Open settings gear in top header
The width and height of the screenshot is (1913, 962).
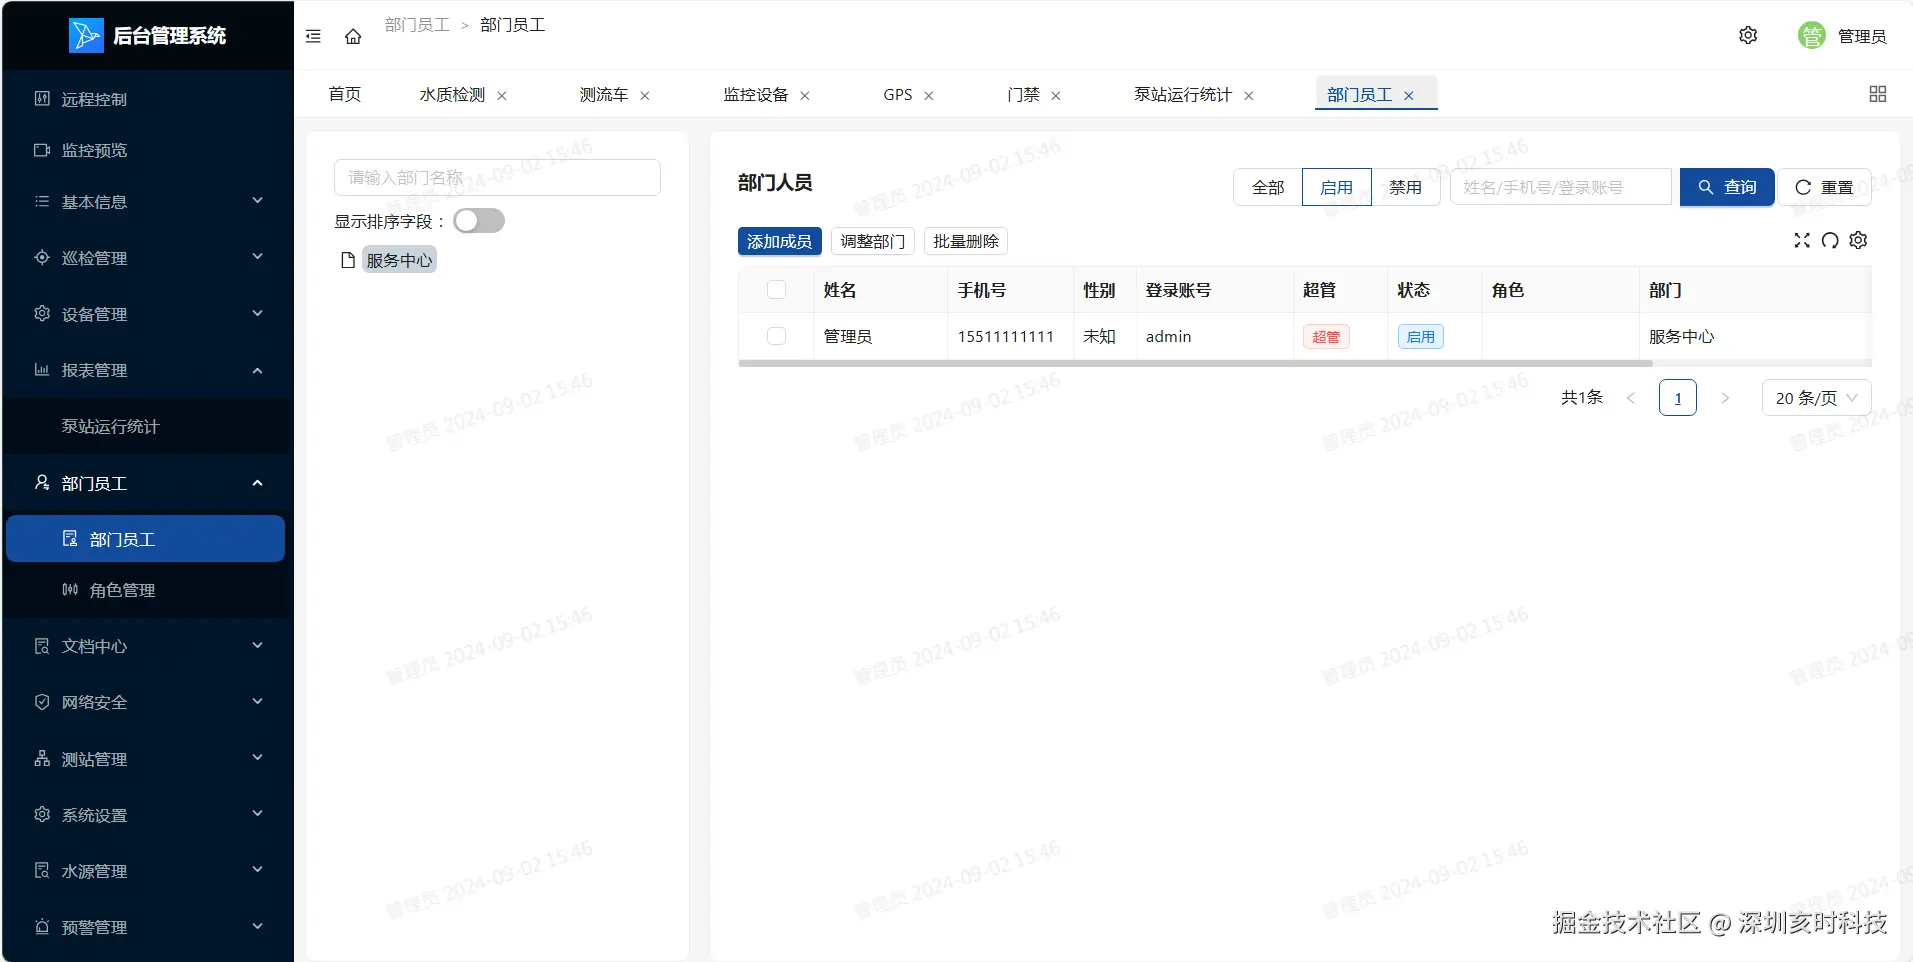[1748, 35]
